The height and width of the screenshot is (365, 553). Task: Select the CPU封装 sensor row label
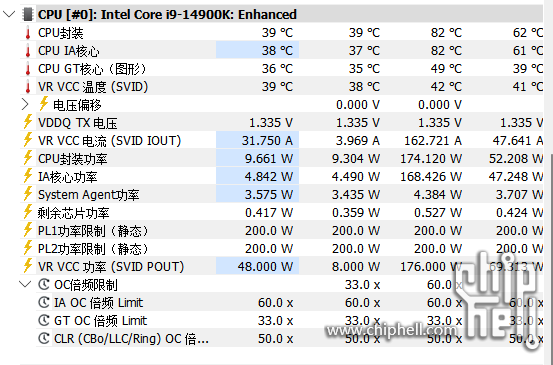click(x=61, y=33)
